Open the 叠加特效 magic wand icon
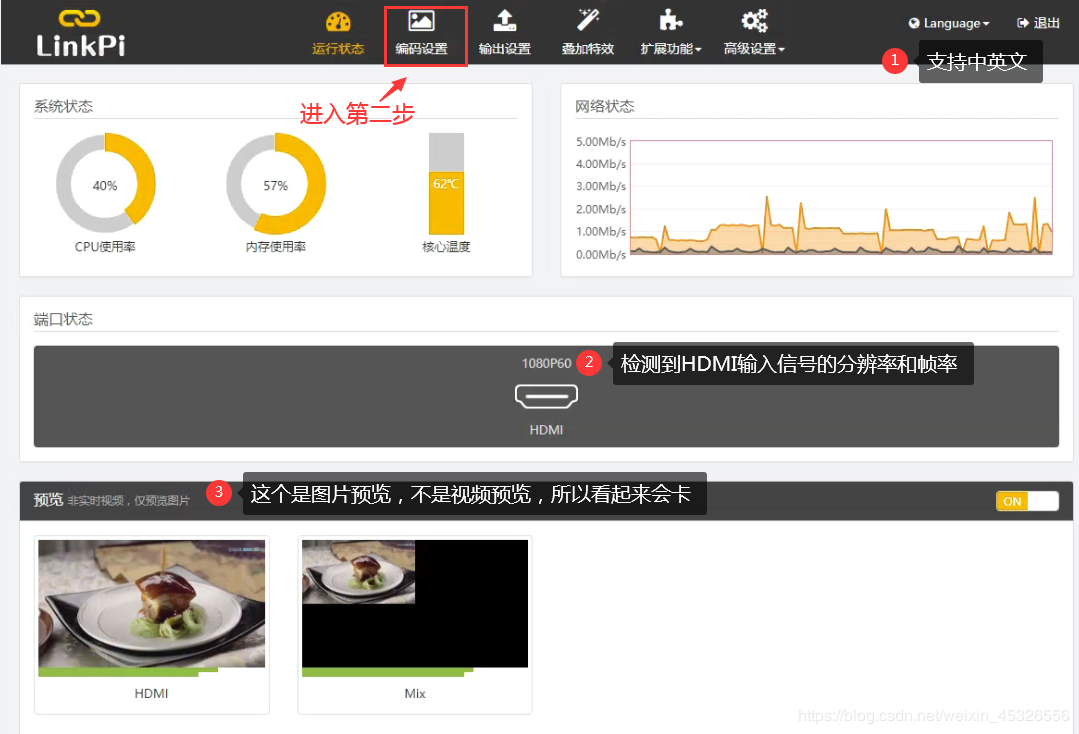This screenshot has height=734, width=1079. point(588,20)
